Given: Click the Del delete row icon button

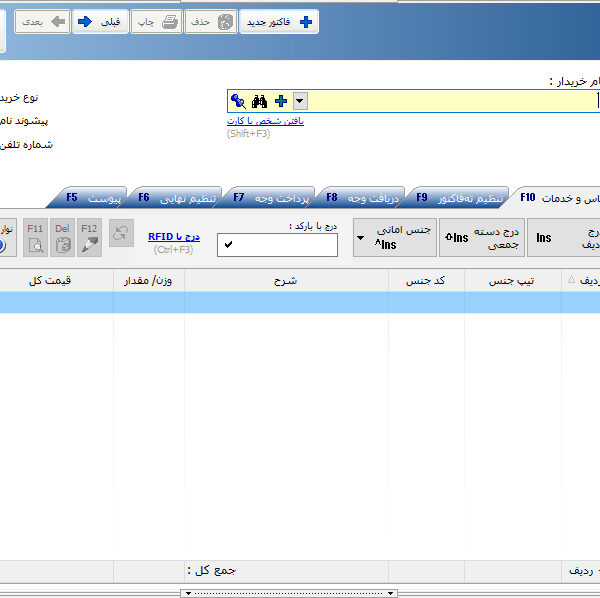Looking at the screenshot, I should tap(62, 237).
